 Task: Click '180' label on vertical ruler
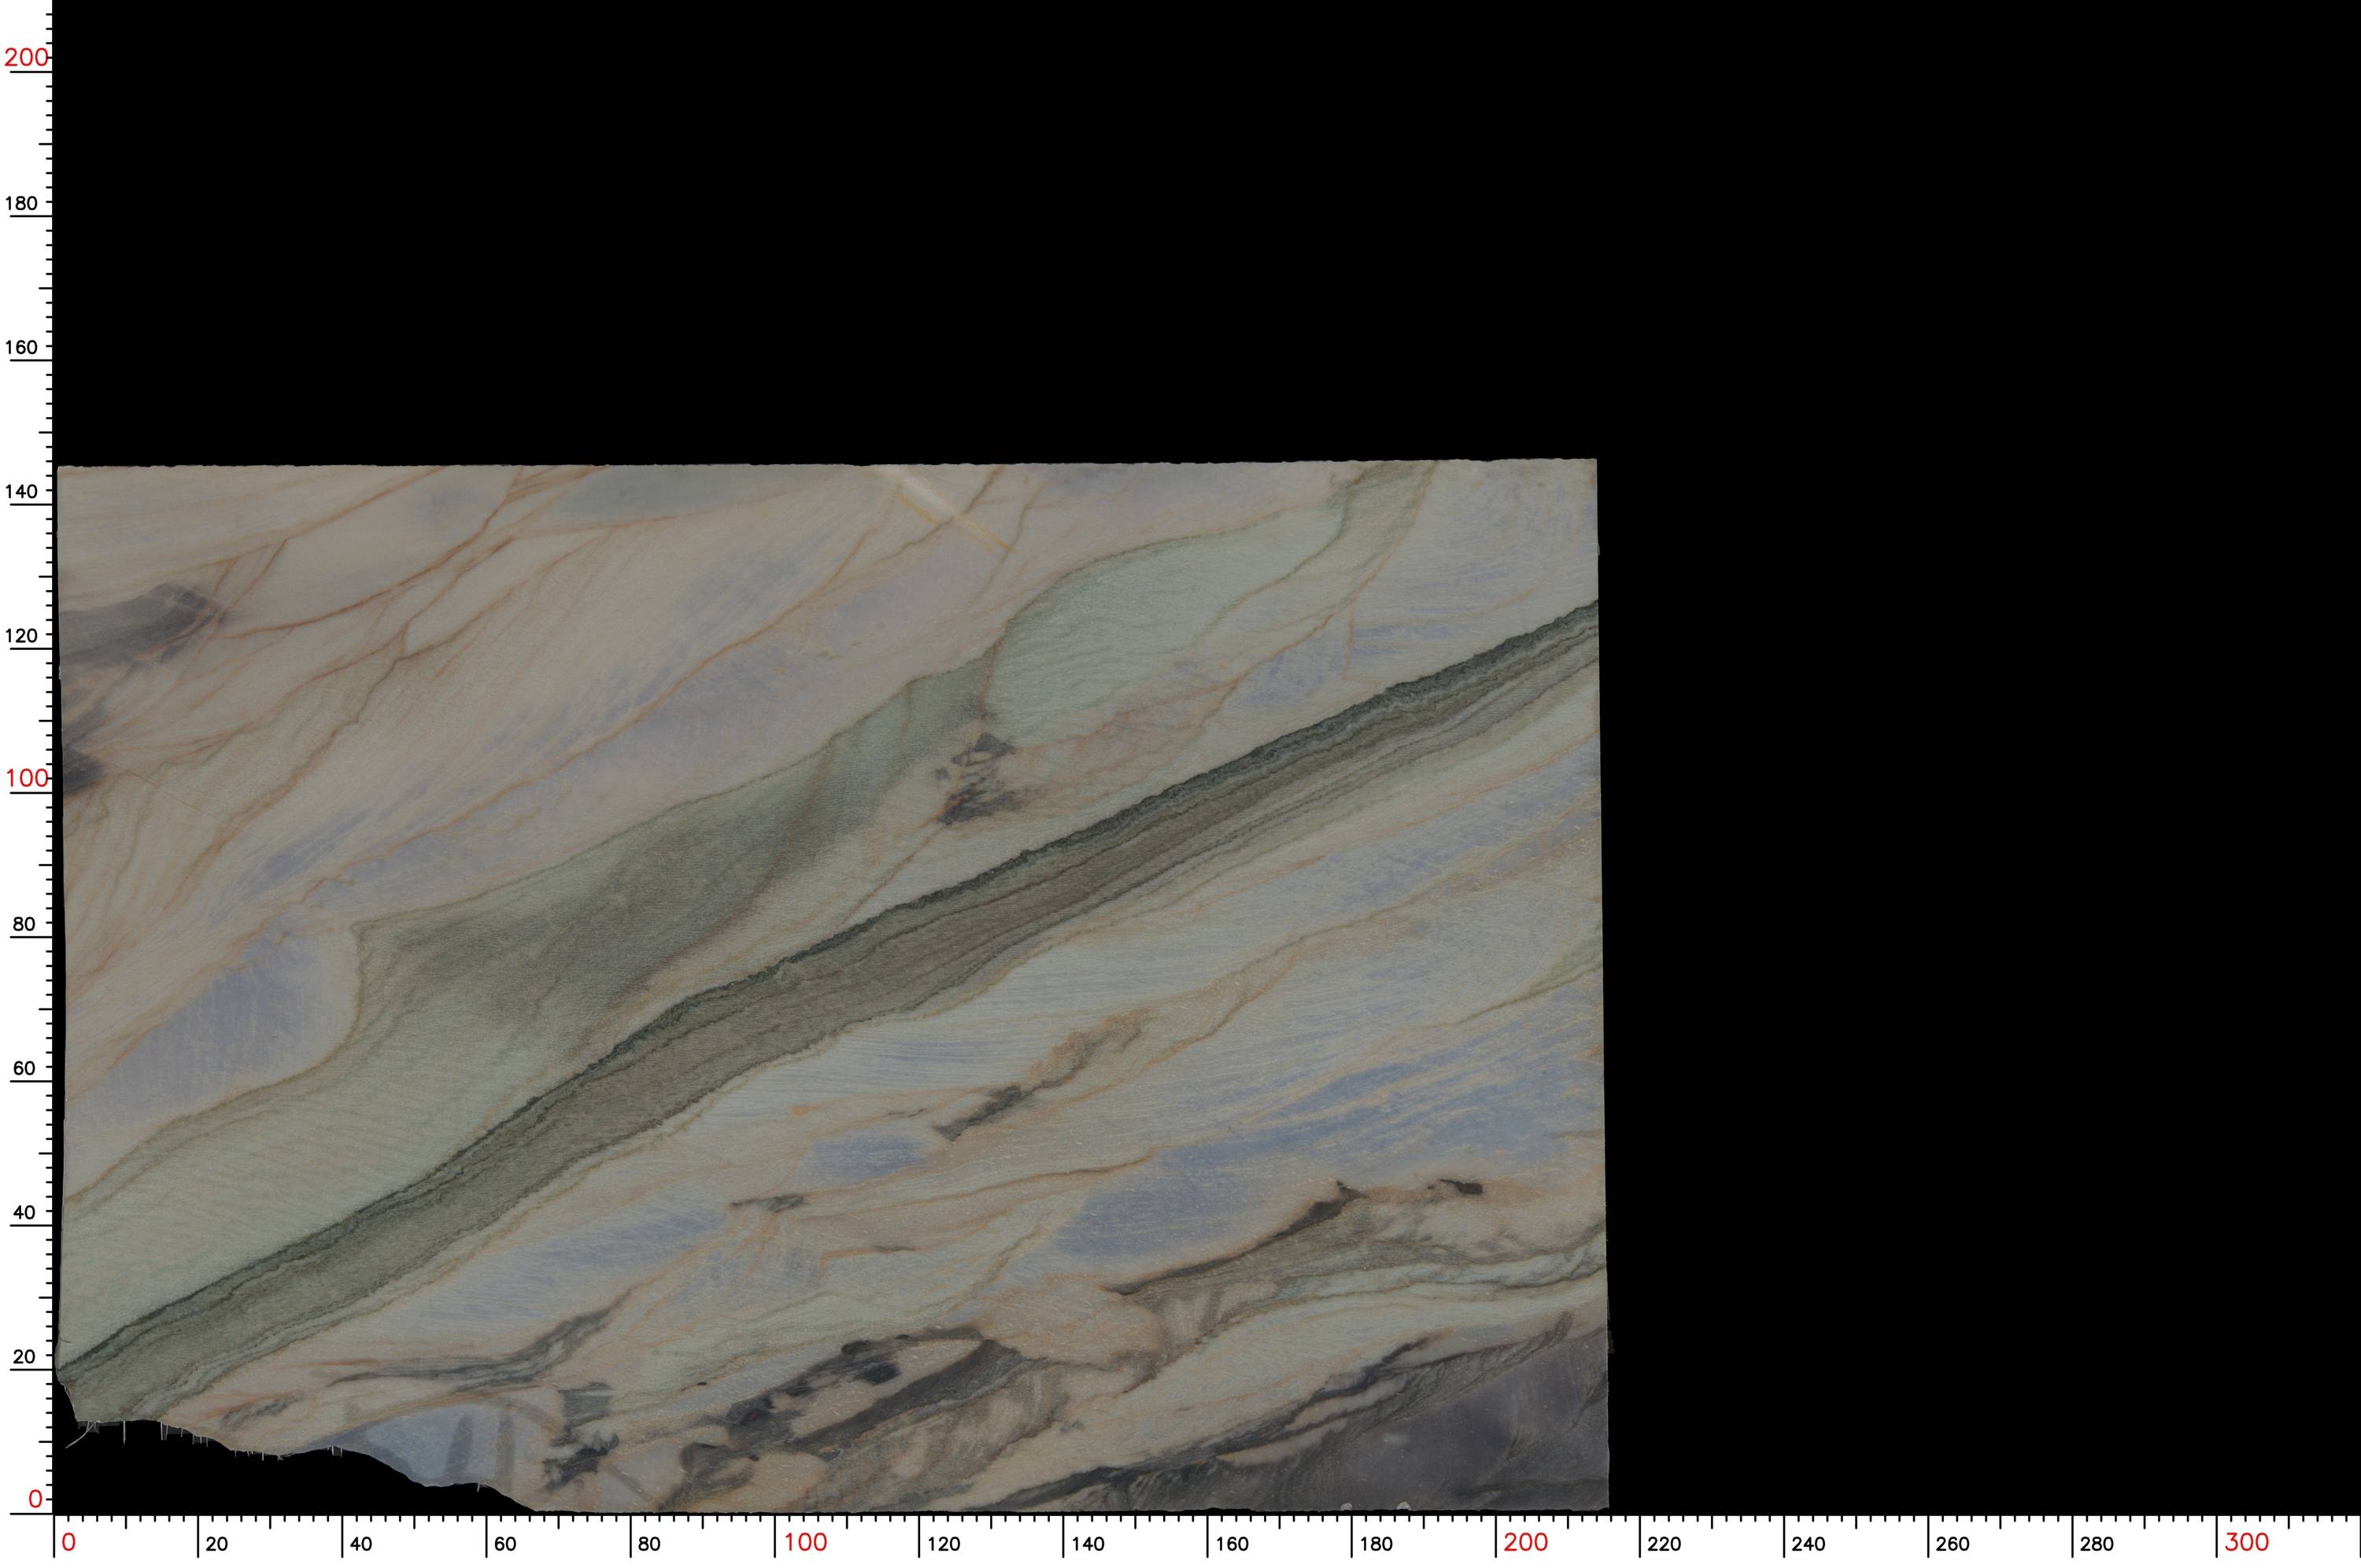(21, 203)
